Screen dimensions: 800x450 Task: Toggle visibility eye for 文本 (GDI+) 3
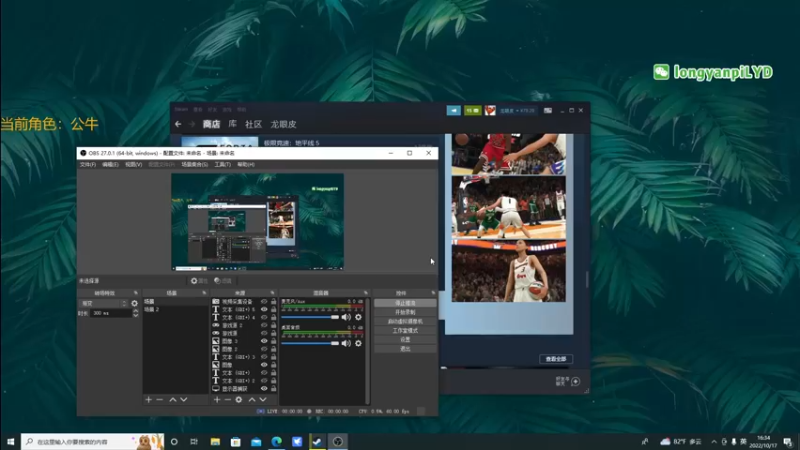(264, 357)
